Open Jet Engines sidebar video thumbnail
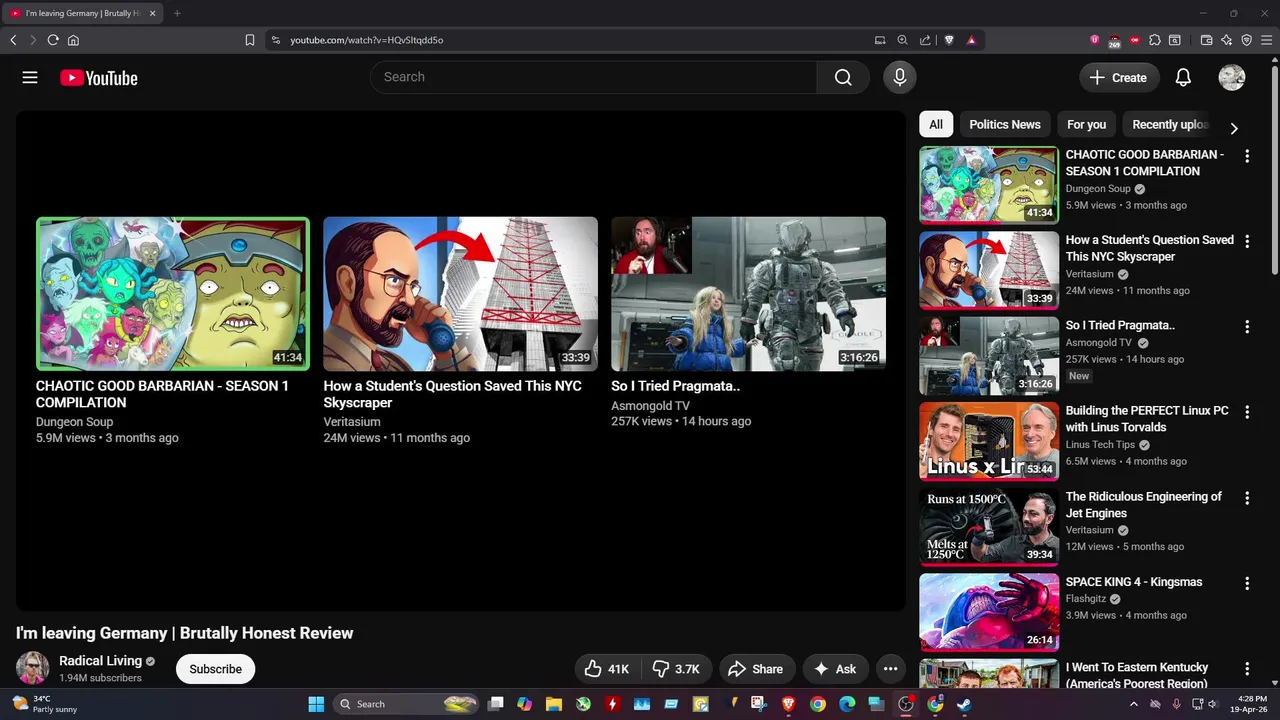 click(x=989, y=527)
